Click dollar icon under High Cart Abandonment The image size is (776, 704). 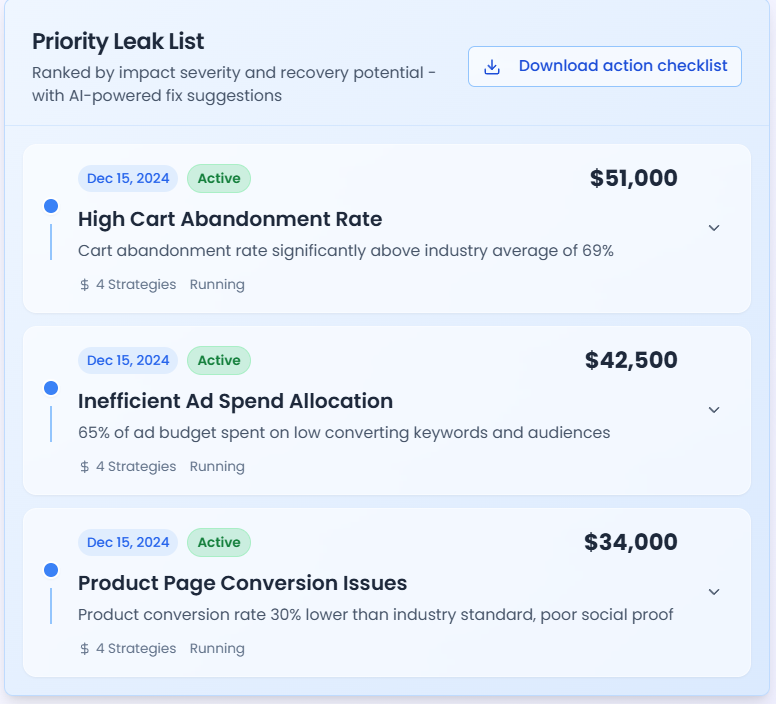coord(85,285)
